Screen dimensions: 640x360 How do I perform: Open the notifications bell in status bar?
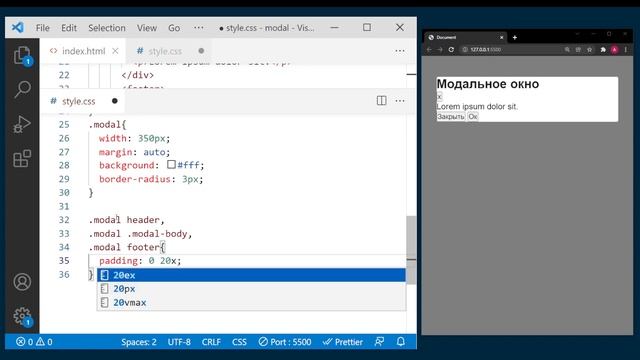[401, 342]
